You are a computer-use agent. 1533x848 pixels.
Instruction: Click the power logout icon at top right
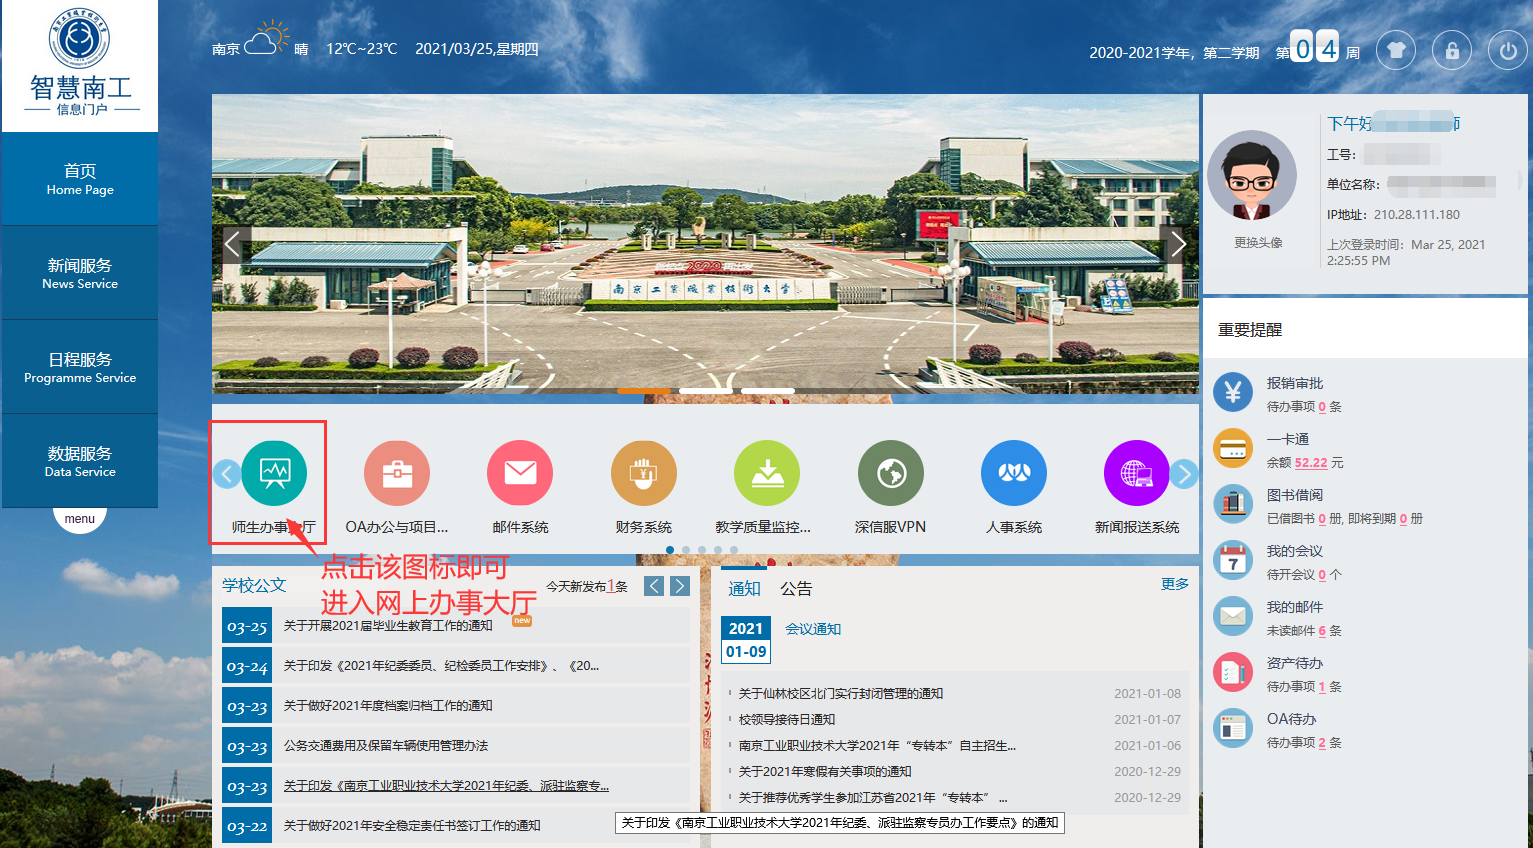point(1507,50)
